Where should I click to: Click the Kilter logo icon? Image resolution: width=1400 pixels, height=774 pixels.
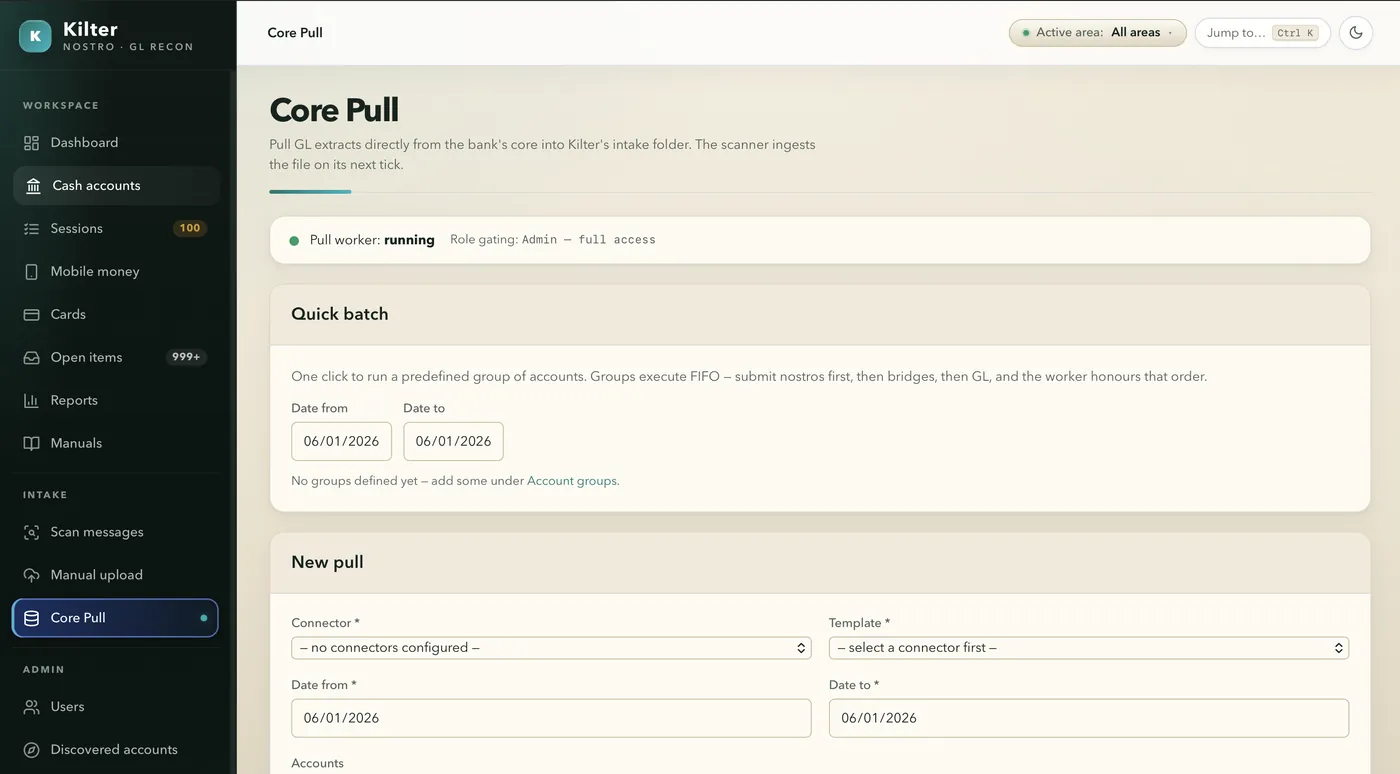click(35, 36)
